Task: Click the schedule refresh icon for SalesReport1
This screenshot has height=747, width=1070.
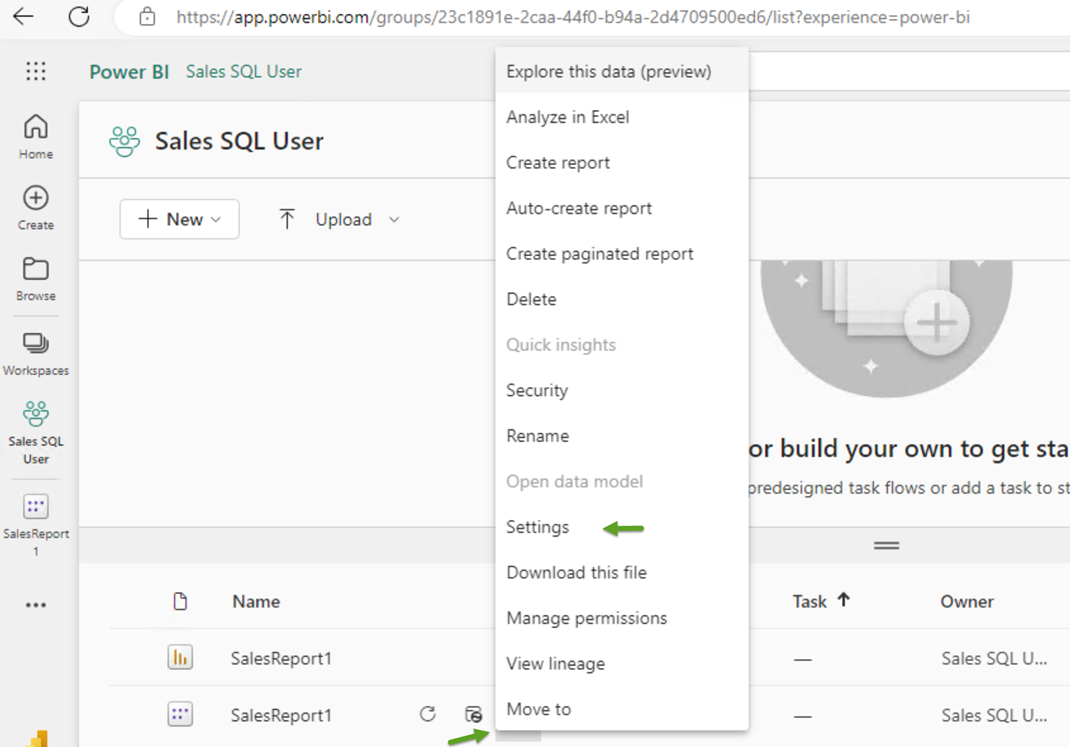Action: pos(473,714)
